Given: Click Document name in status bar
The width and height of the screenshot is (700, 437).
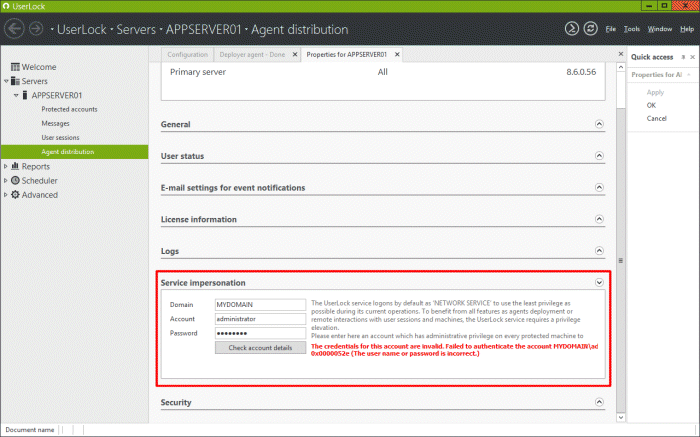Looking at the screenshot, I should click(x=29, y=429).
